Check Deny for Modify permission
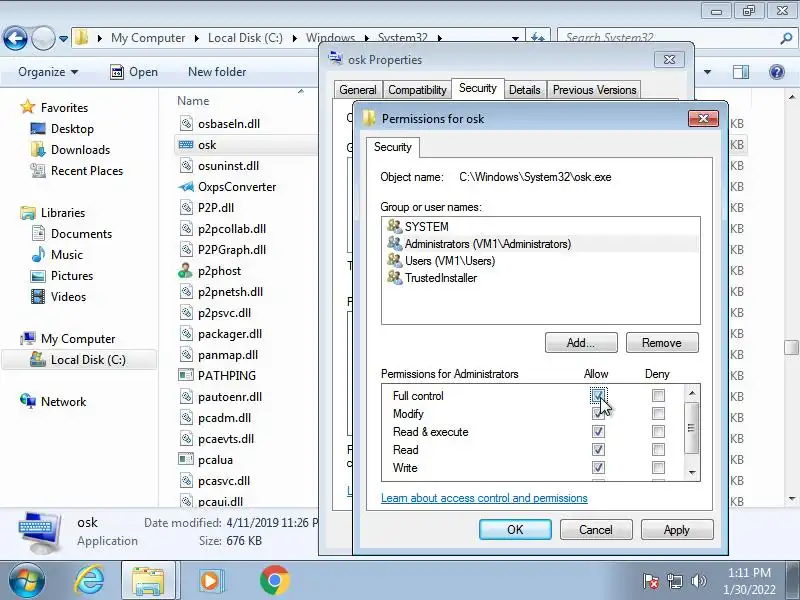800x600 pixels. click(x=658, y=413)
